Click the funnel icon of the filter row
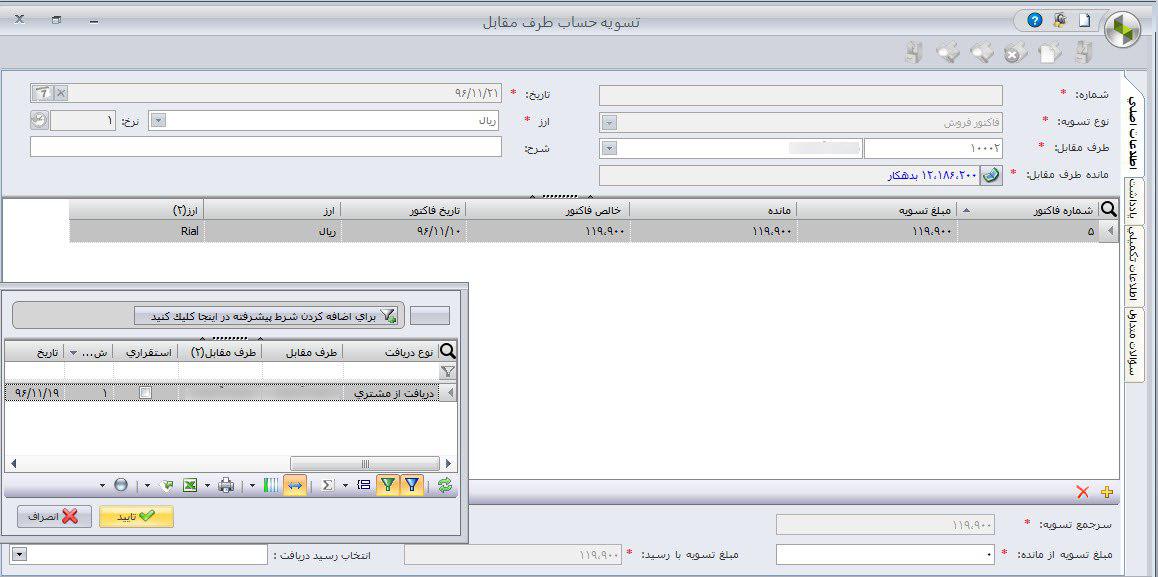The height and width of the screenshot is (577, 1158). click(x=448, y=371)
